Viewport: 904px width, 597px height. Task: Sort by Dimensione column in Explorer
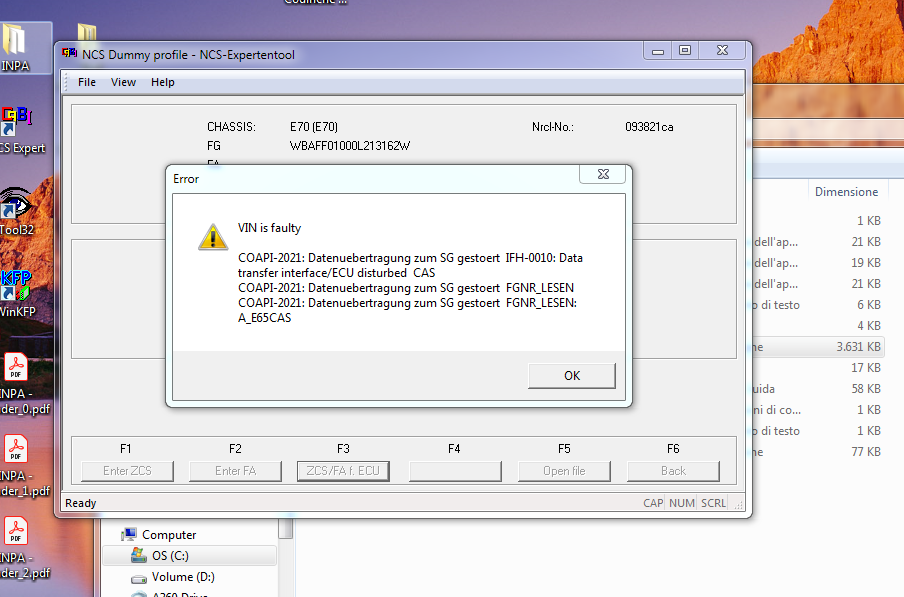click(846, 192)
